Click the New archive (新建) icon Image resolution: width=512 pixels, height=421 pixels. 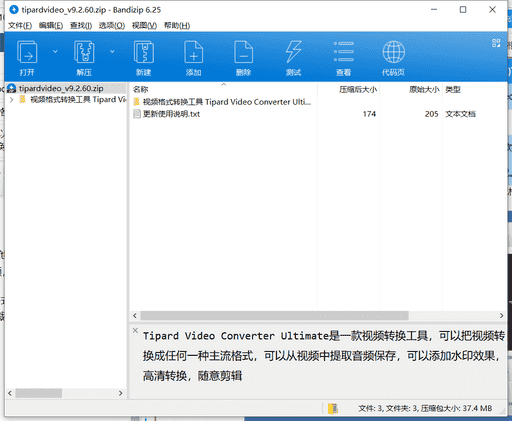pyautogui.click(x=144, y=52)
